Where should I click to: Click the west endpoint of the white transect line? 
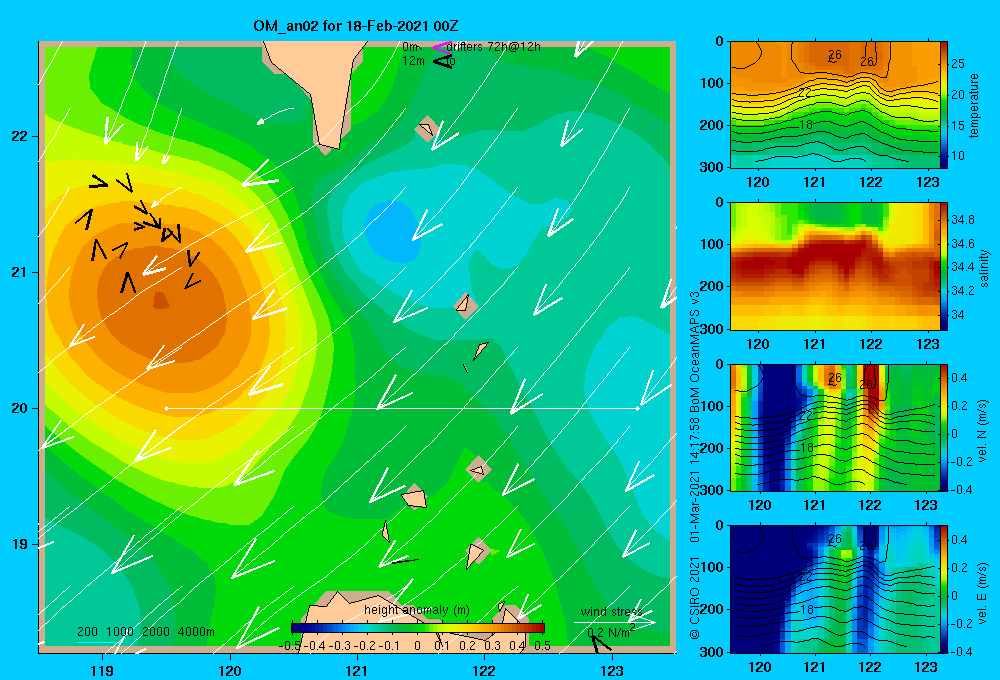(166, 408)
